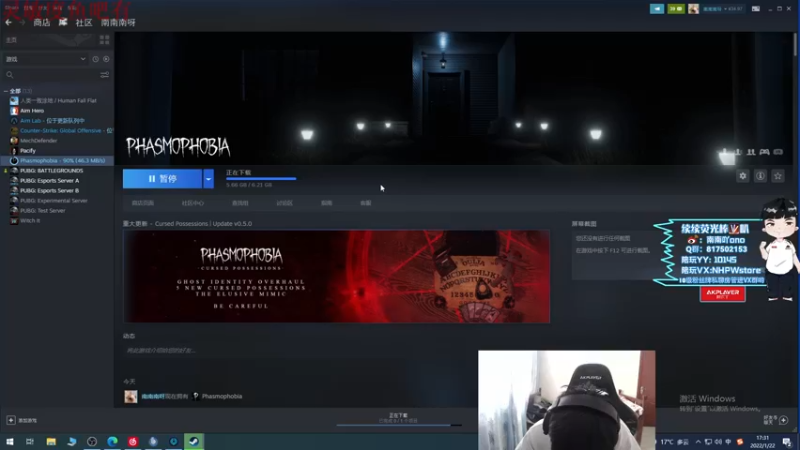Open the 库 library tab

[x=63, y=22]
